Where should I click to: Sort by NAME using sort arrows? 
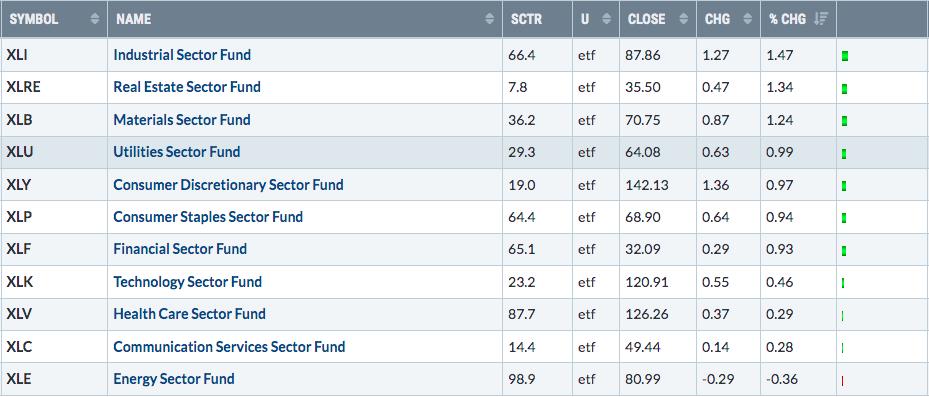(489, 19)
